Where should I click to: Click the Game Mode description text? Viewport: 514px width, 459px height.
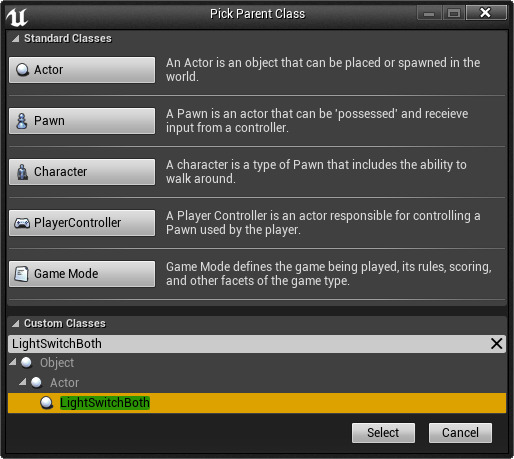click(329, 274)
